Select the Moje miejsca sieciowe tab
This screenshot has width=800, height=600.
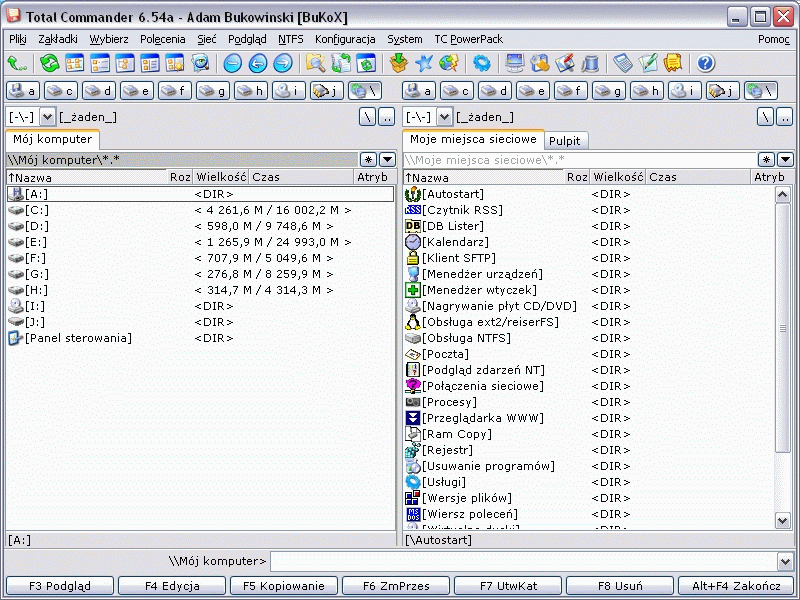tap(473, 139)
